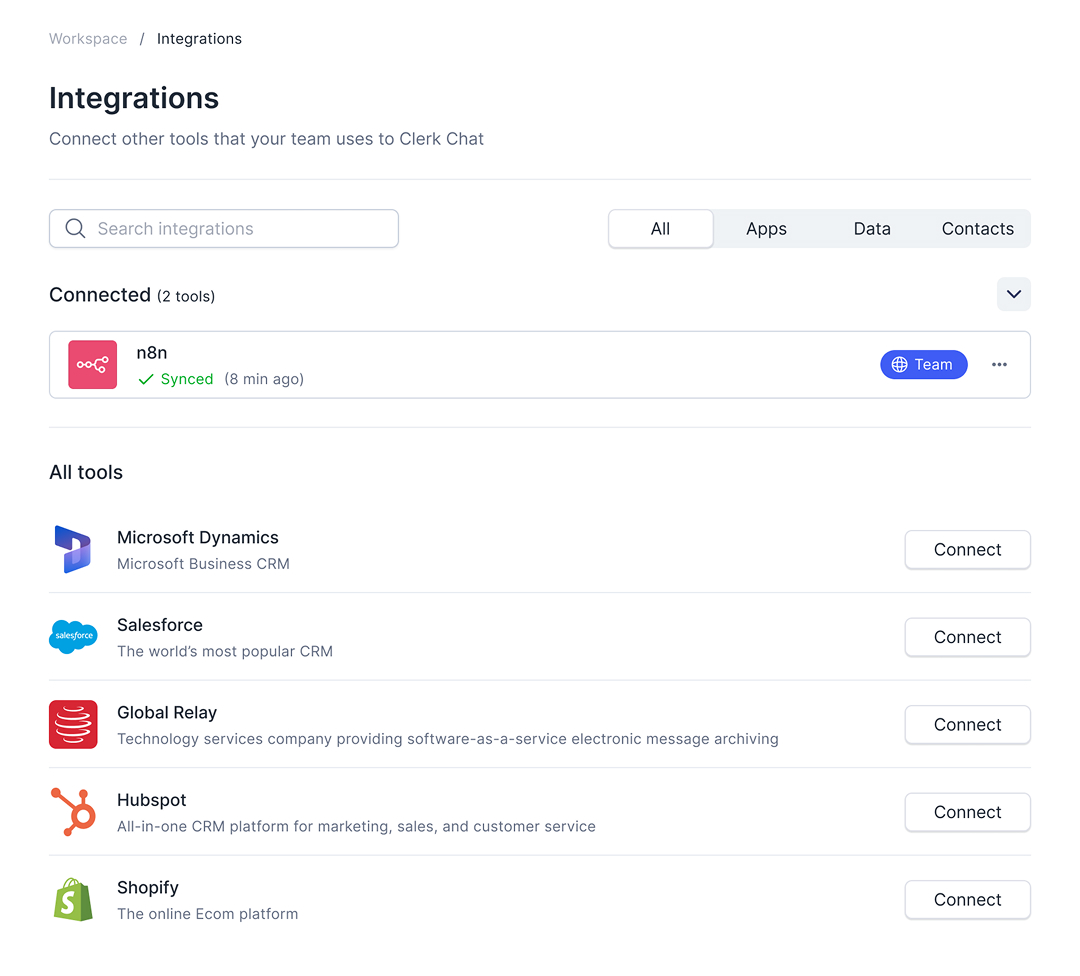Click the search magnifier icon
Viewport: 1080px width, 976px height.
click(x=75, y=228)
